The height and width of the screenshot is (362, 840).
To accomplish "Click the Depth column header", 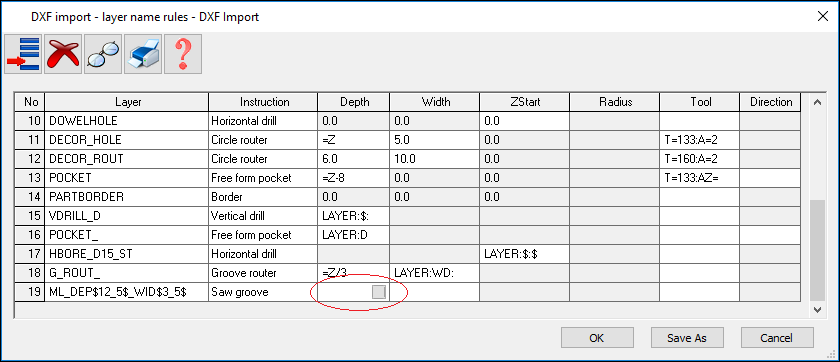I will (354, 102).
